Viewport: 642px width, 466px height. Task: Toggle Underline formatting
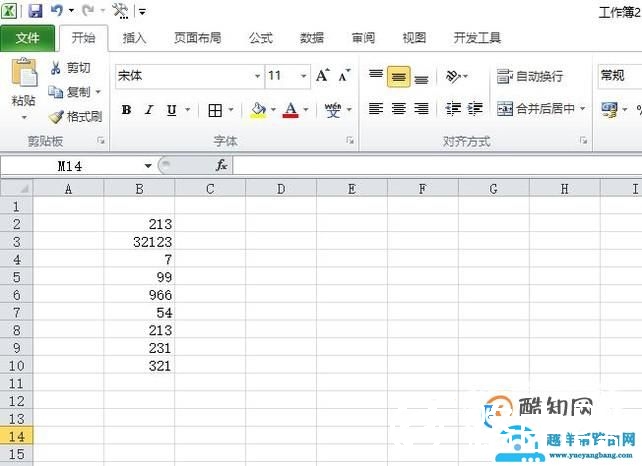(172, 110)
